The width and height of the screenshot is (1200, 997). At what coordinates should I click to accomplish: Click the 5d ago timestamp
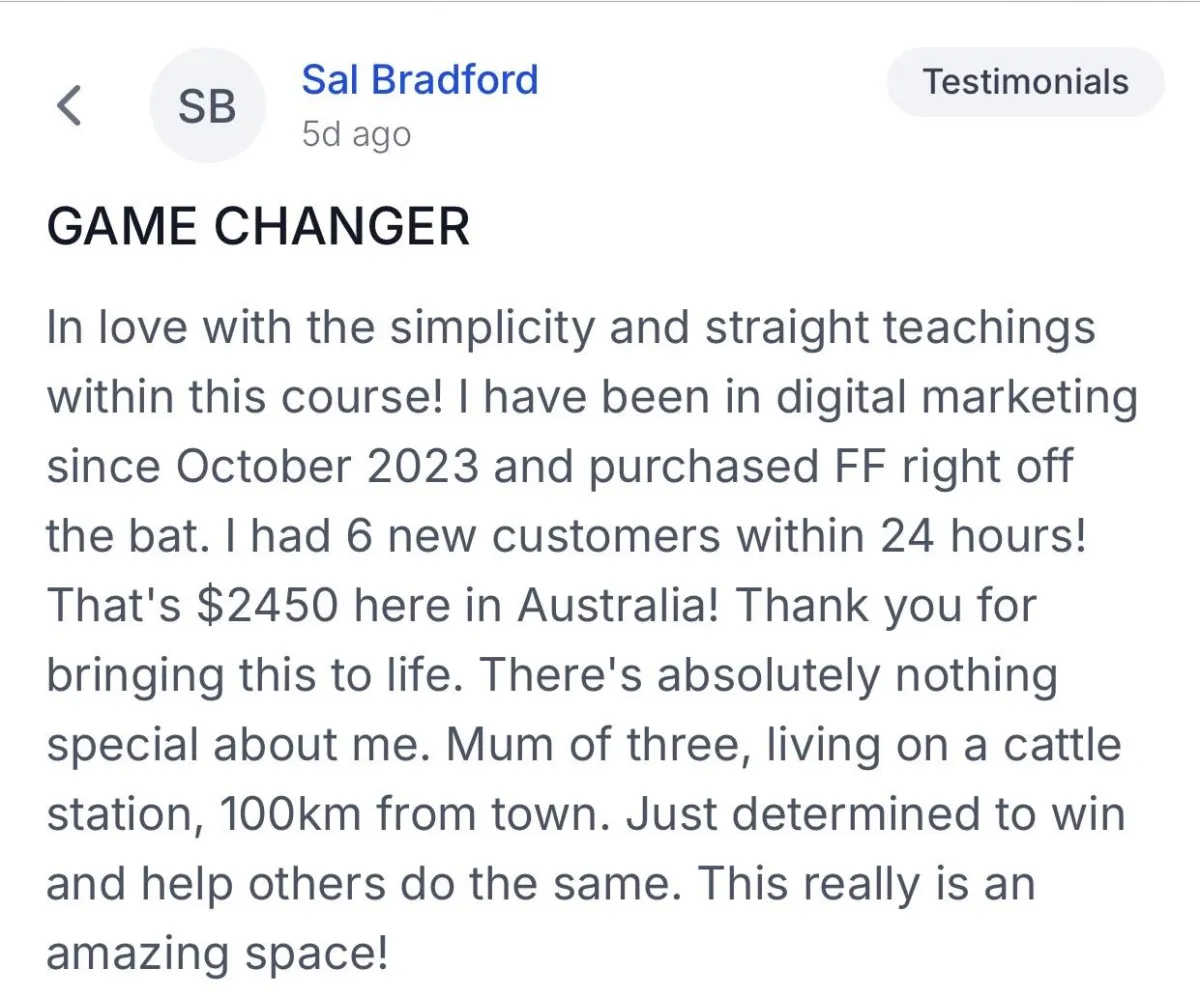356,135
